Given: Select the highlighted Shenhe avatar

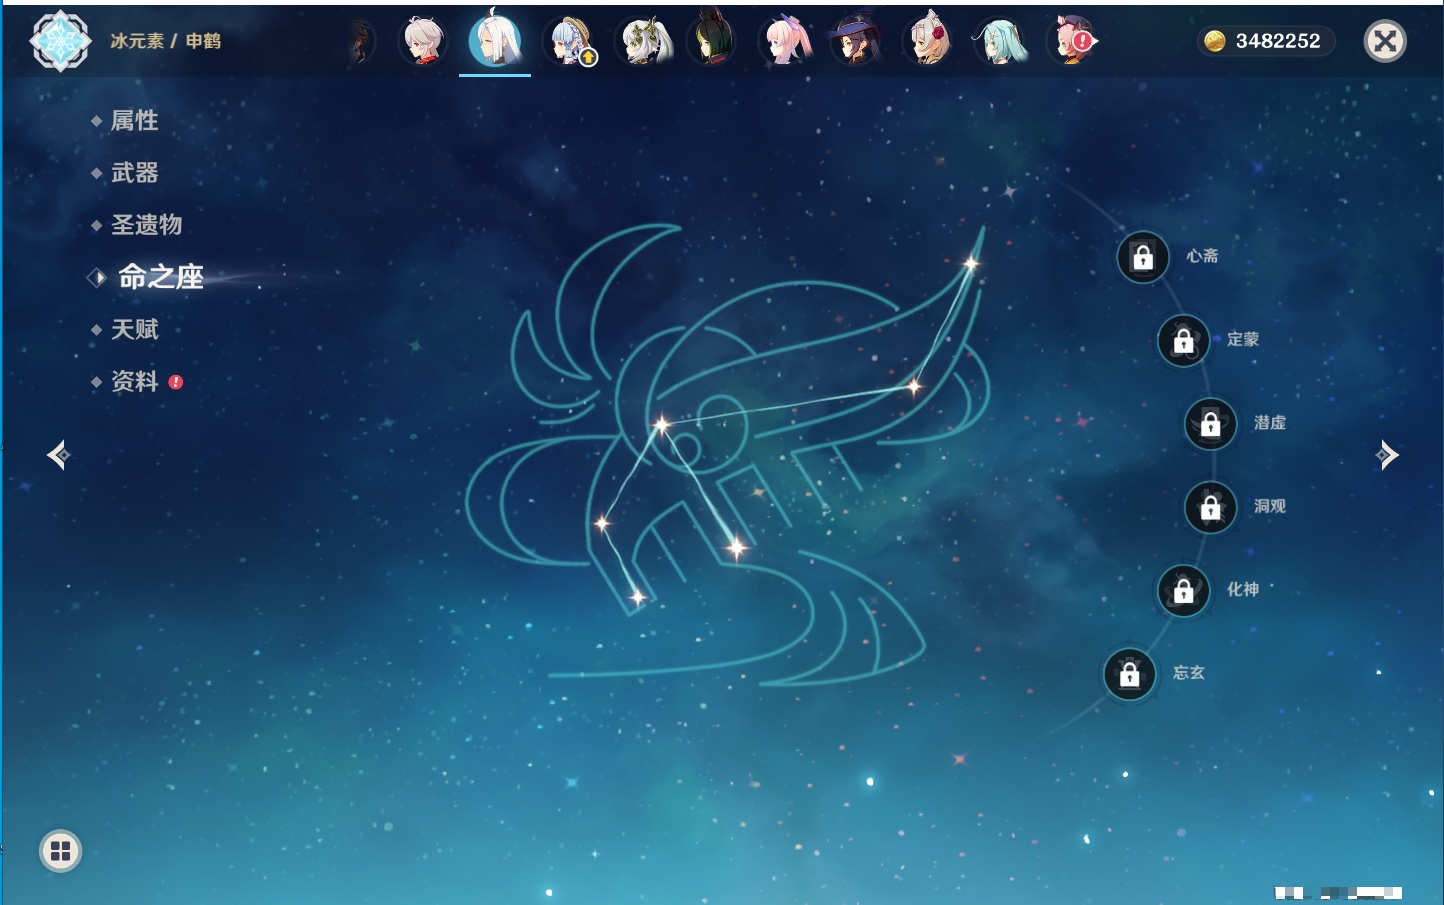Looking at the screenshot, I should tap(495, 40).
